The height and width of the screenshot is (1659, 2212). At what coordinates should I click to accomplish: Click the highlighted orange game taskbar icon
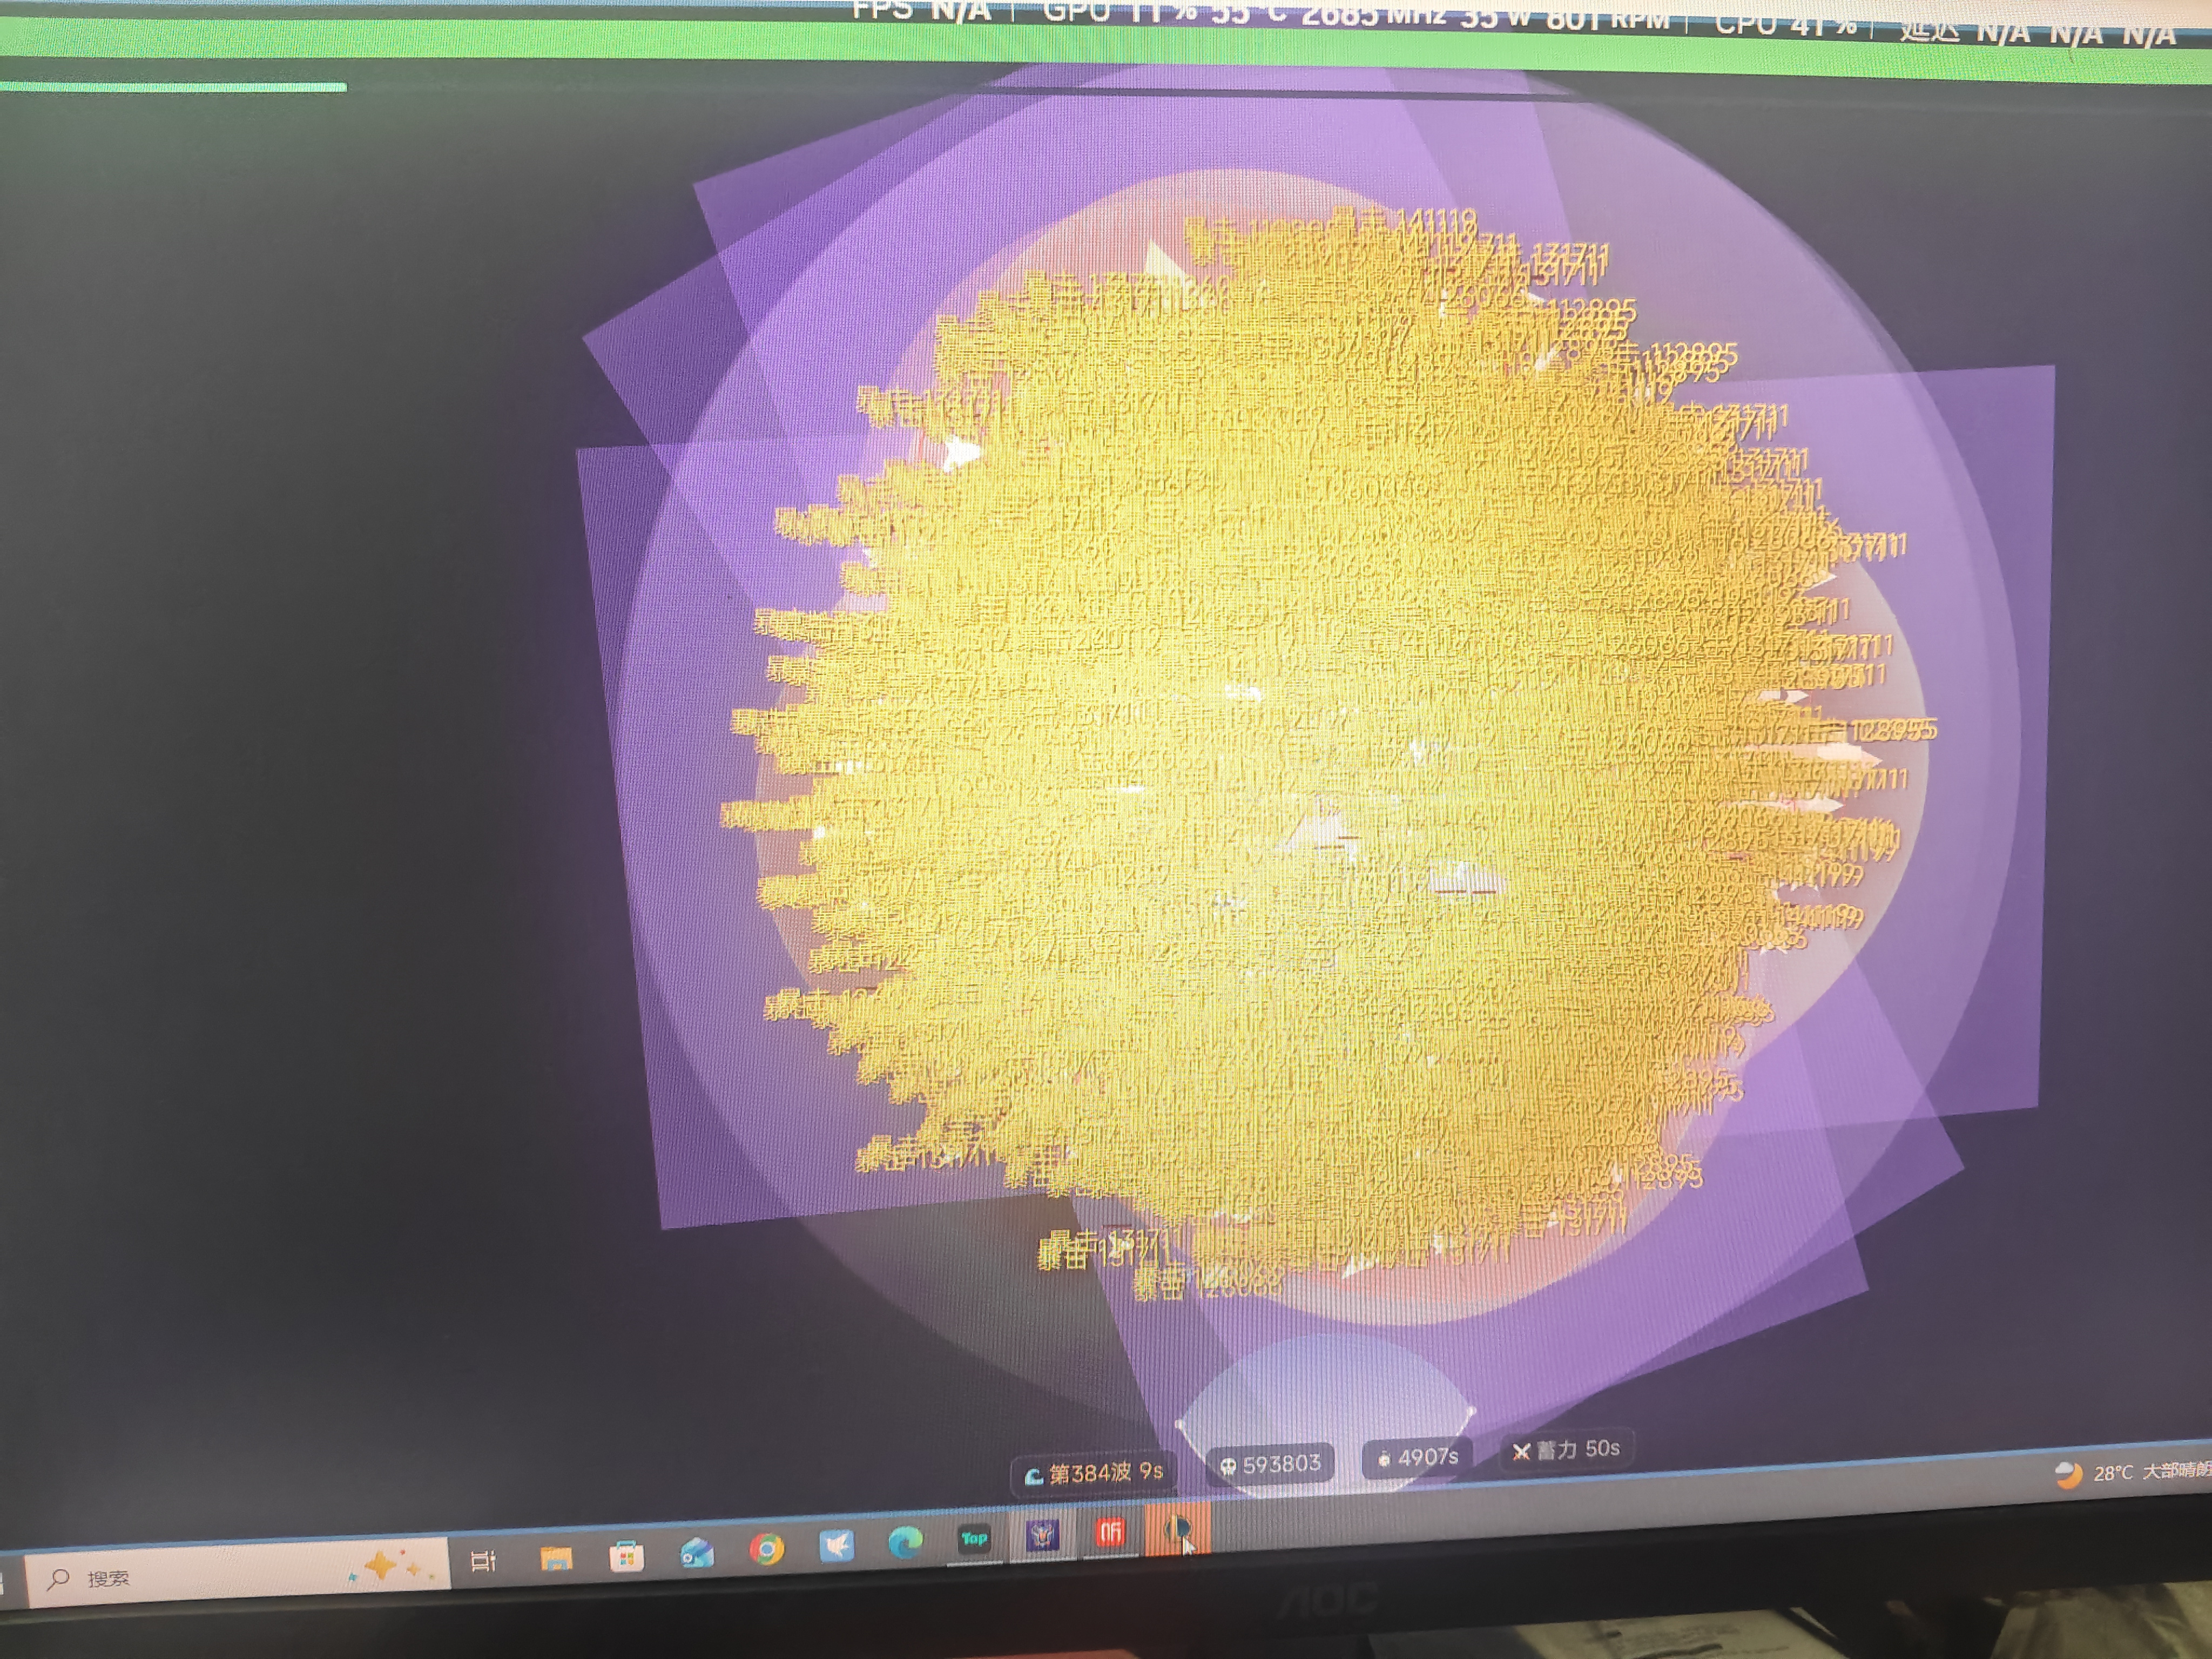point(1177,1530)
